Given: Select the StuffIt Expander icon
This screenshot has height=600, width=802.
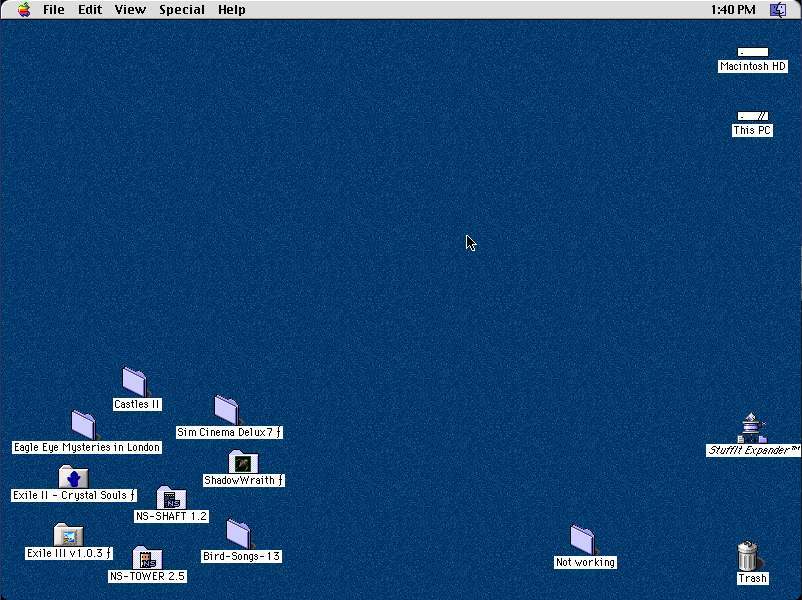Looking at the screenshot, I should pos(753,428).
